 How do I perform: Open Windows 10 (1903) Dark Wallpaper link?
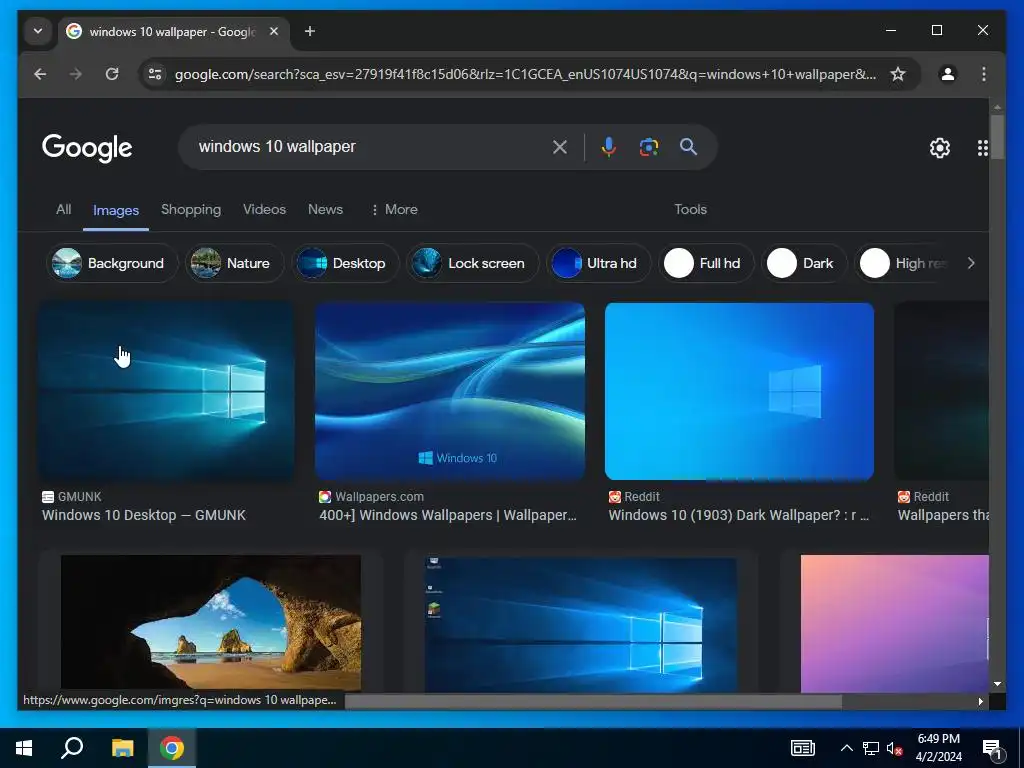pyautogui.click(x=739, y=515)
